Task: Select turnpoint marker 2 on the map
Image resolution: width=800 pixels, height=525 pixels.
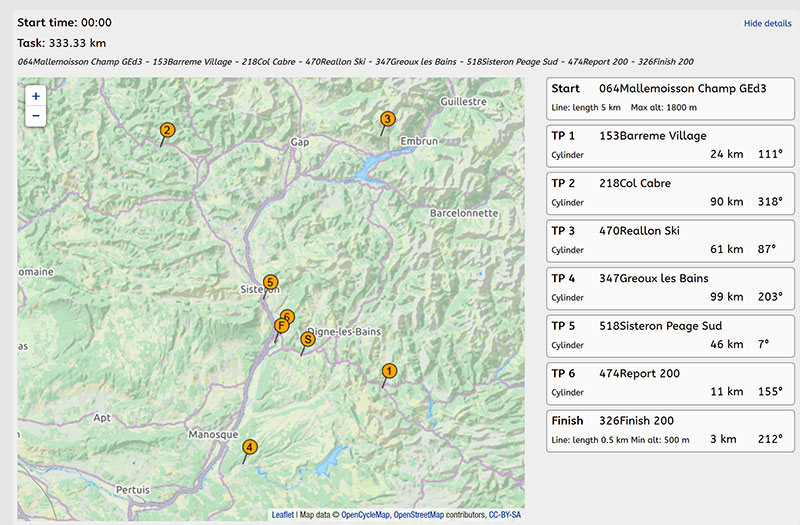Action: click(x=167, y=130)
